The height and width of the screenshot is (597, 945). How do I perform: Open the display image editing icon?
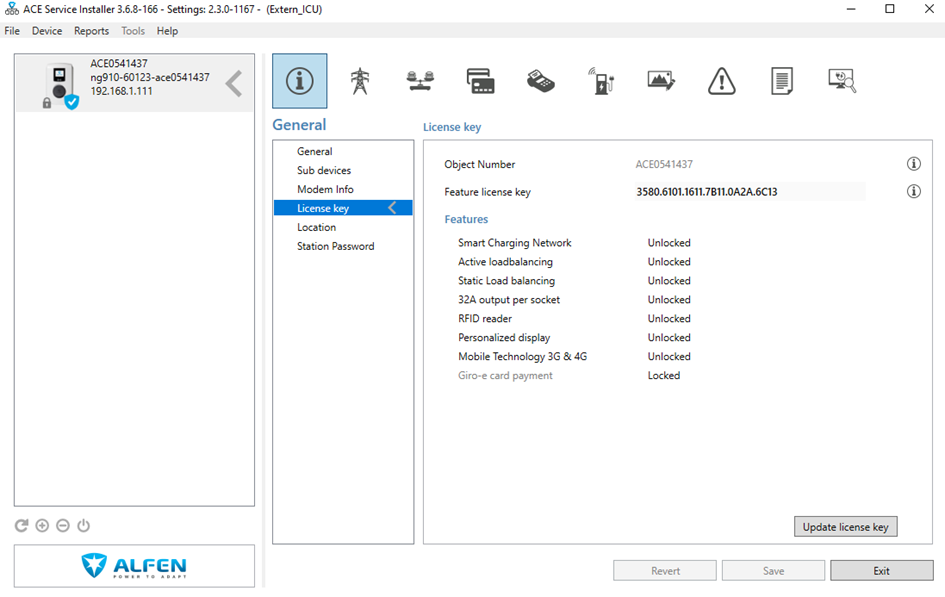[661, 81]
